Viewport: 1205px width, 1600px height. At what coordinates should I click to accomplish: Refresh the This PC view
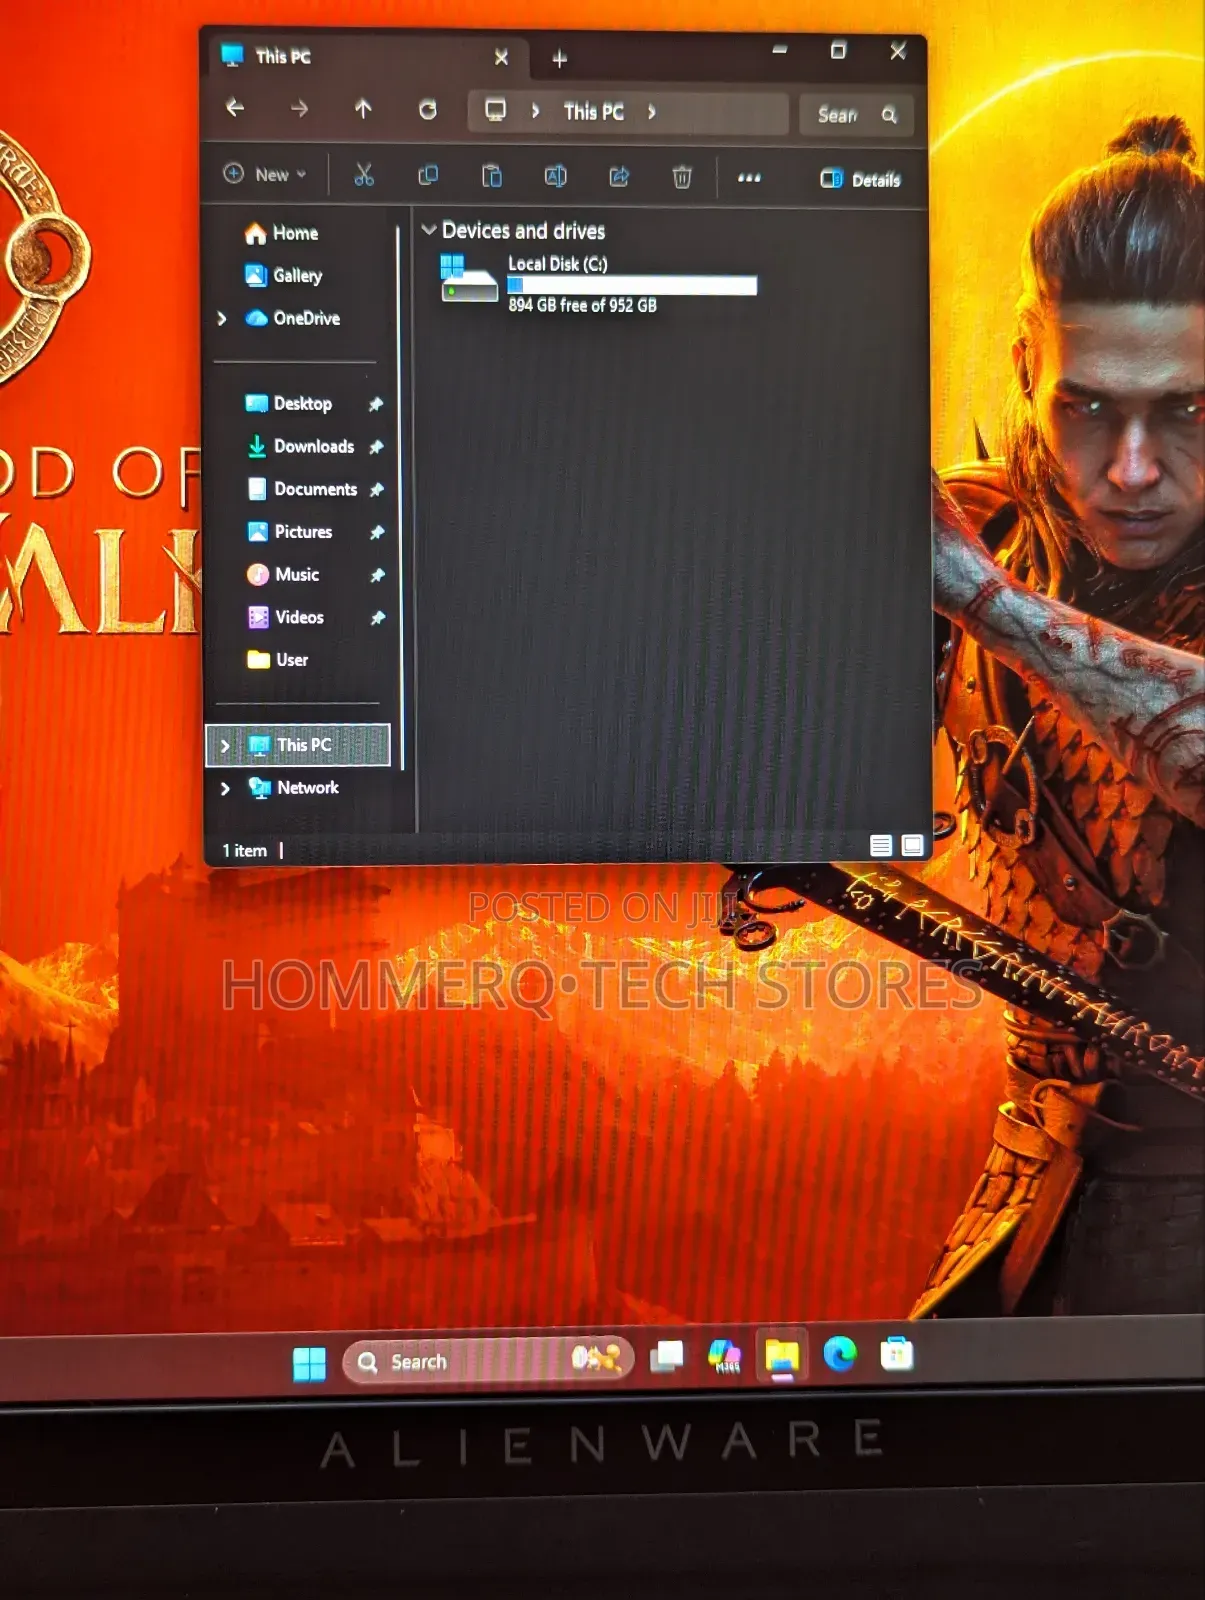click(427, 110)
